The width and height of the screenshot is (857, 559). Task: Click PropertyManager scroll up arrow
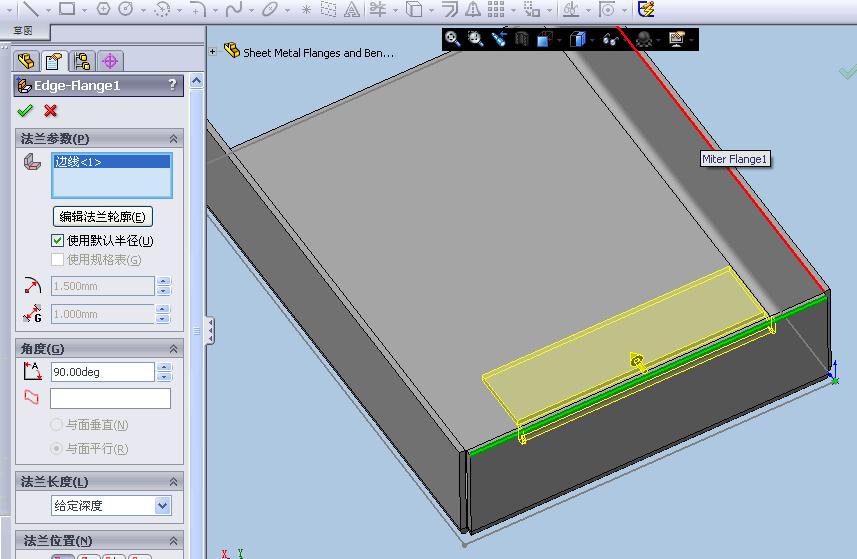pyautogui.click(x=197, y=81)
